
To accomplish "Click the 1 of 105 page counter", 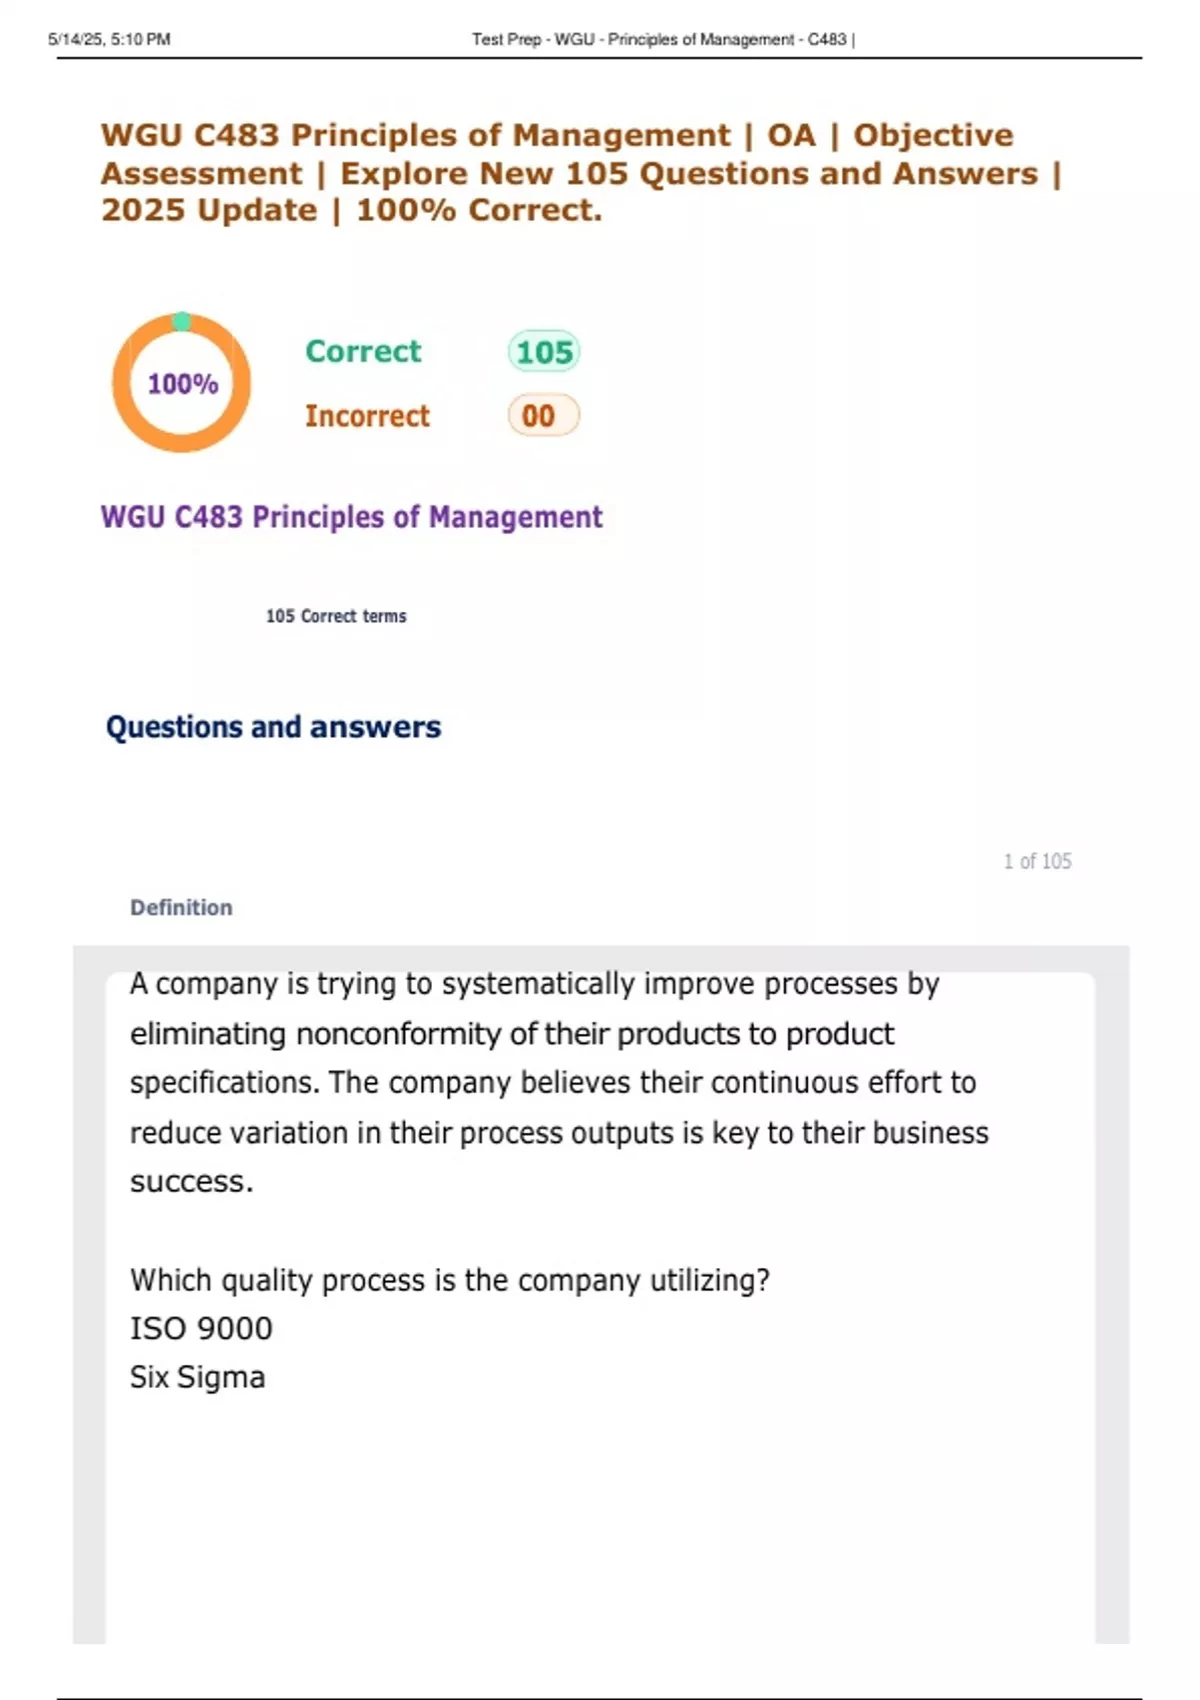I will (1037, 861).
